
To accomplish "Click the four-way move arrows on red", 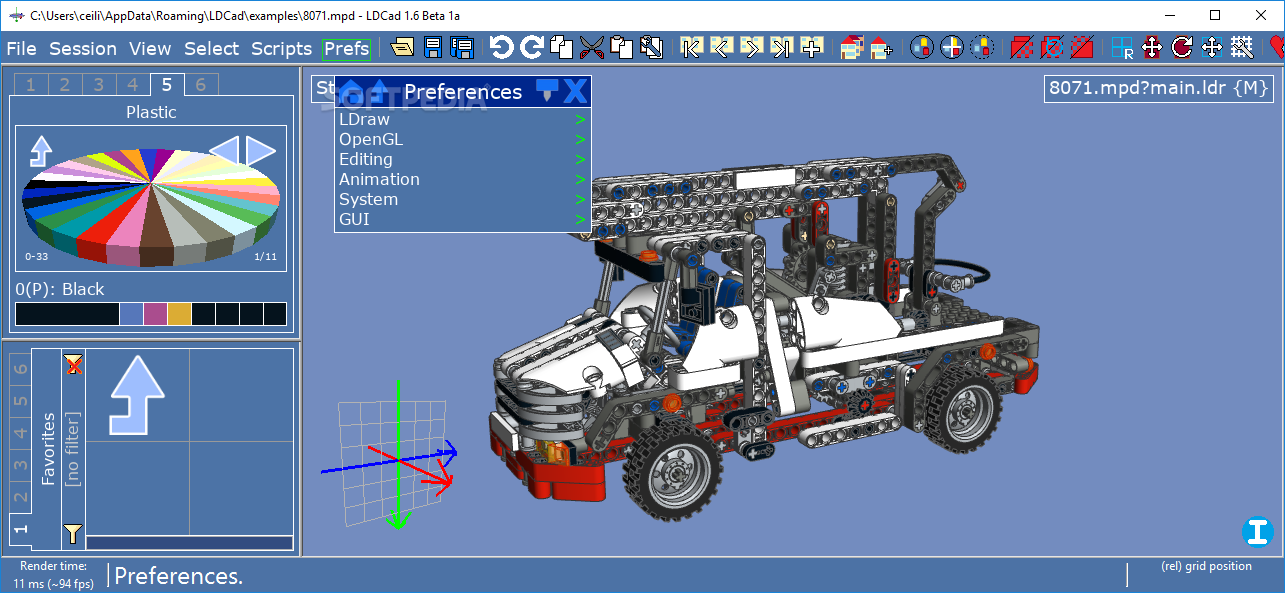I will [x=1152, y=47].
